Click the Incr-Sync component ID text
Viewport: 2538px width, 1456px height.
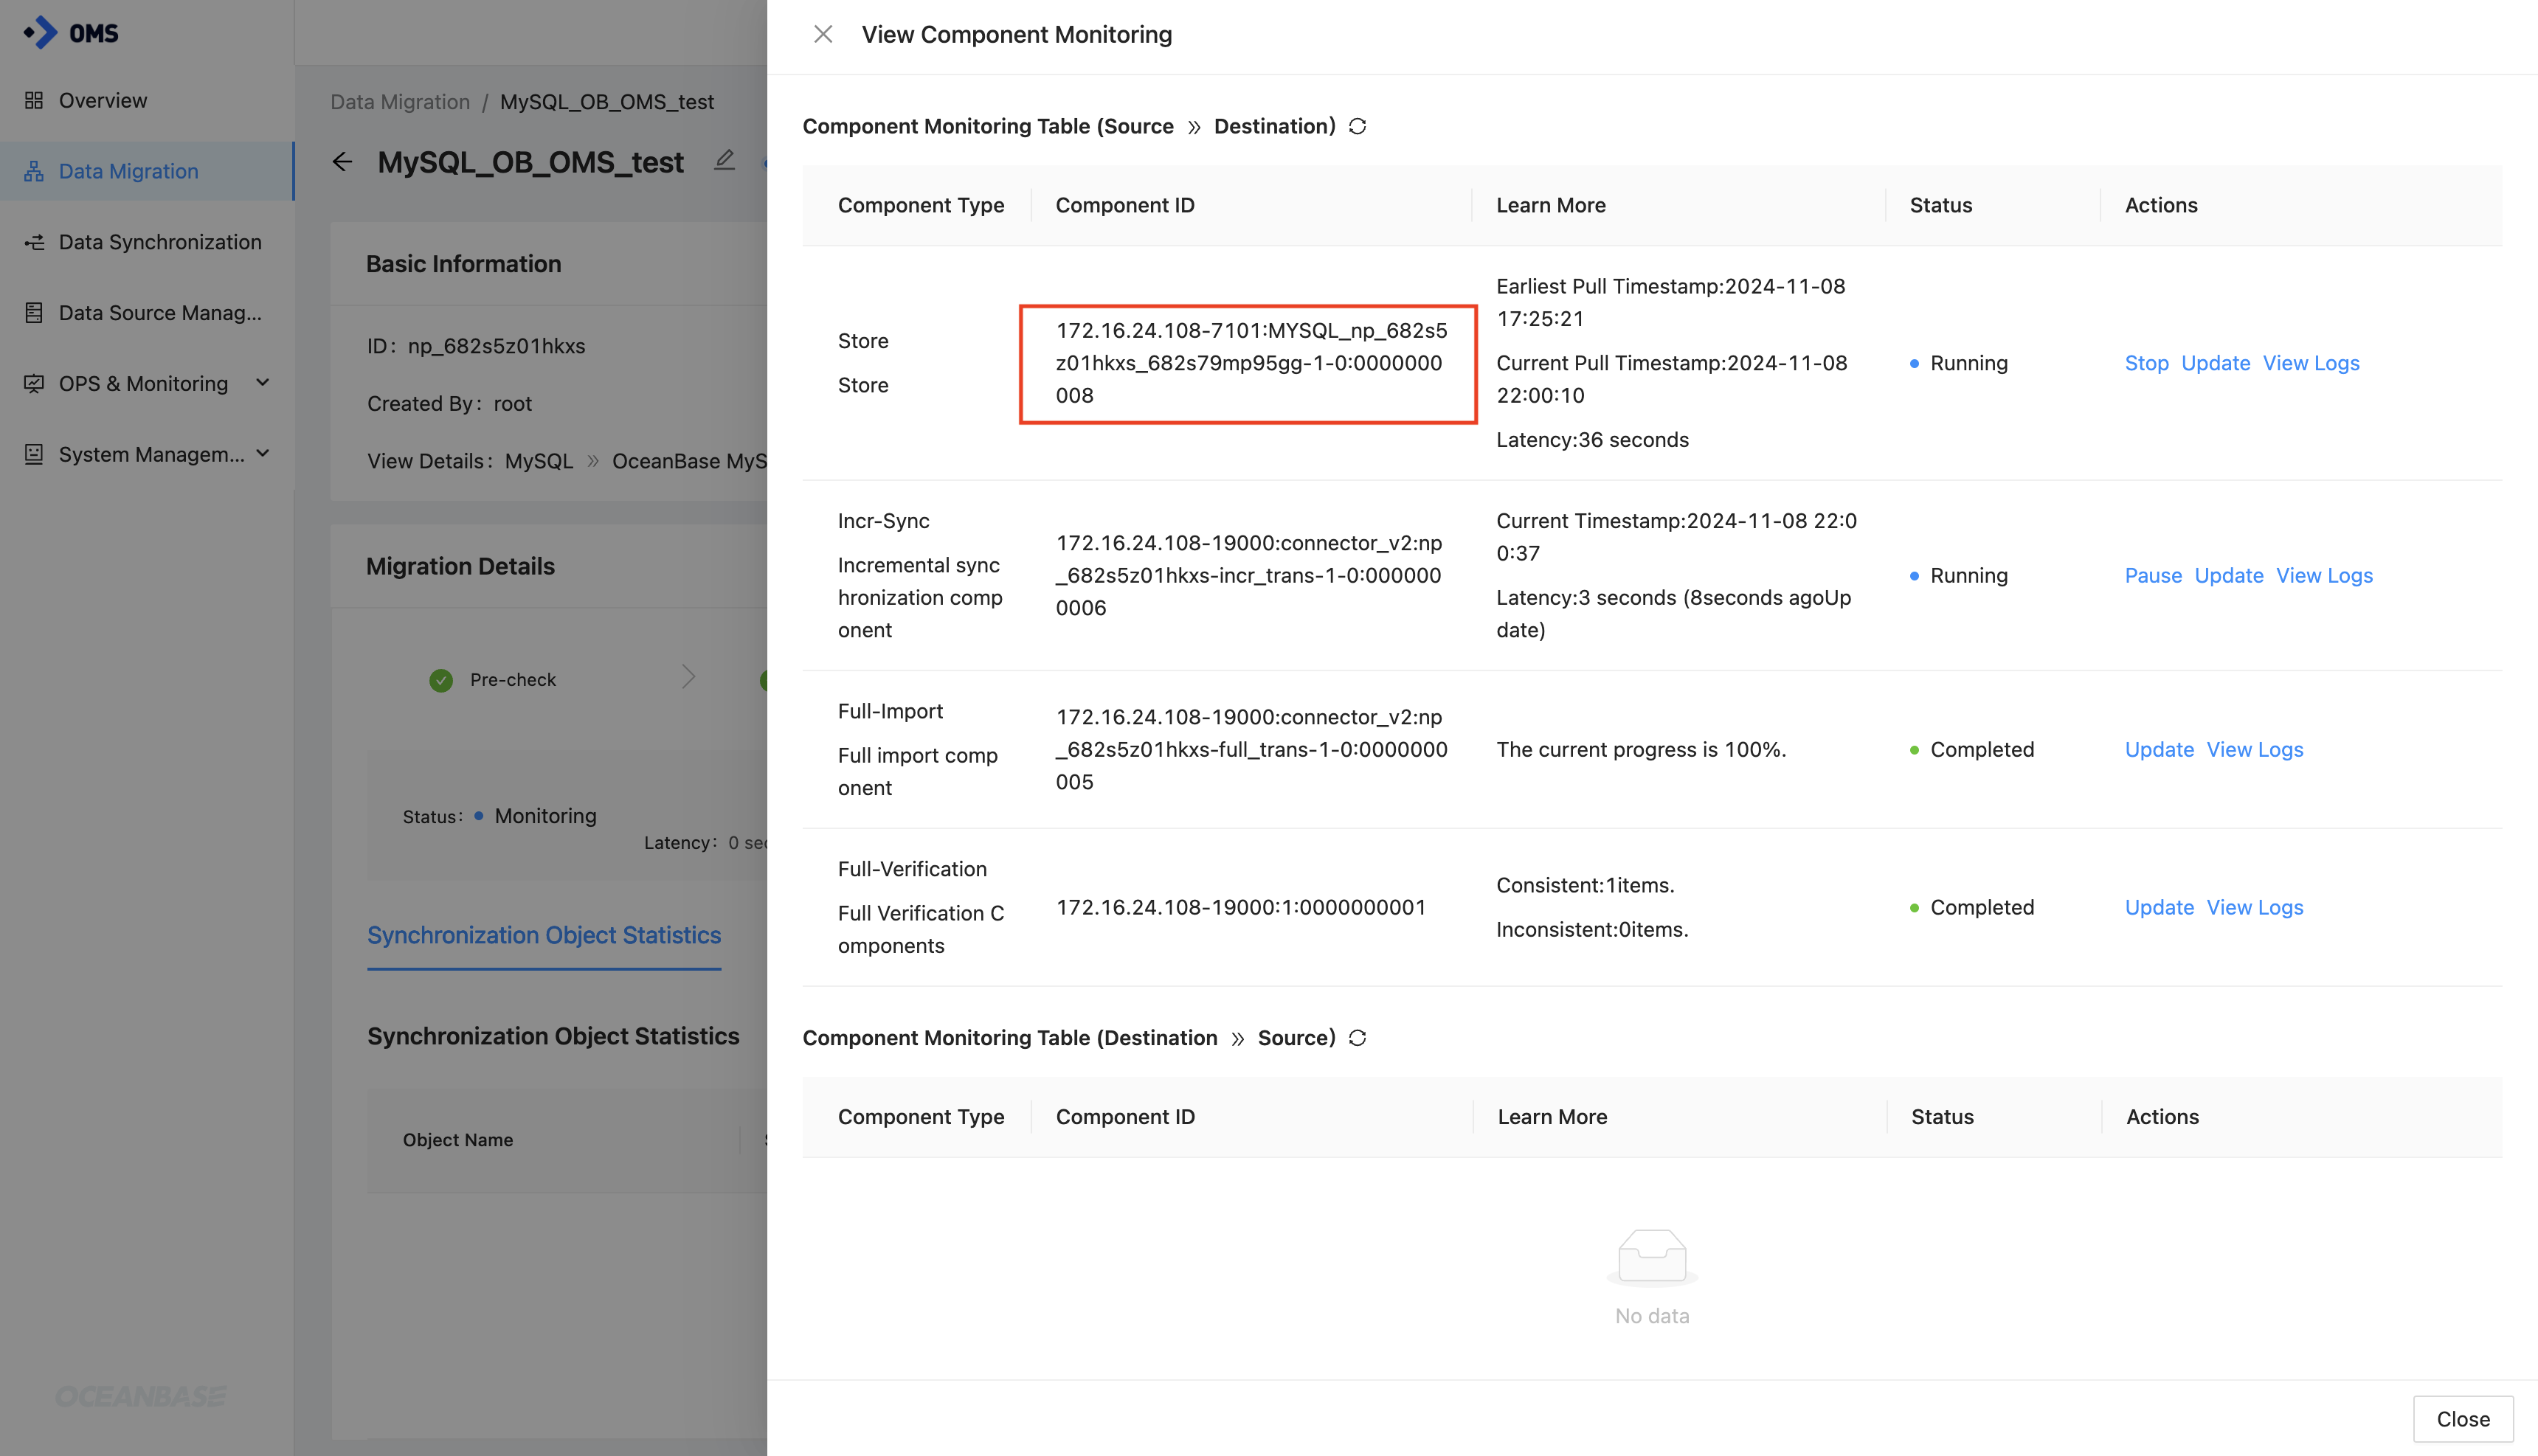(x=1249, y=576)
